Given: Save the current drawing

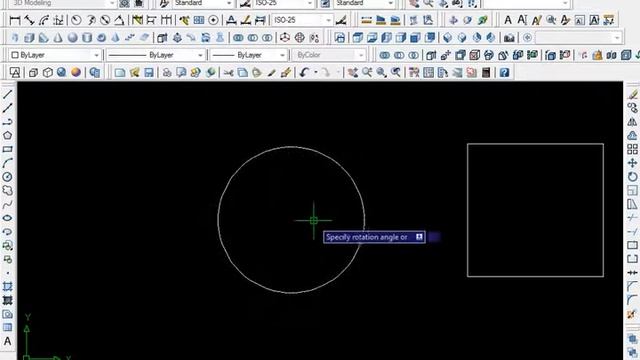Looking at the screenshot, I should [149, 72].
